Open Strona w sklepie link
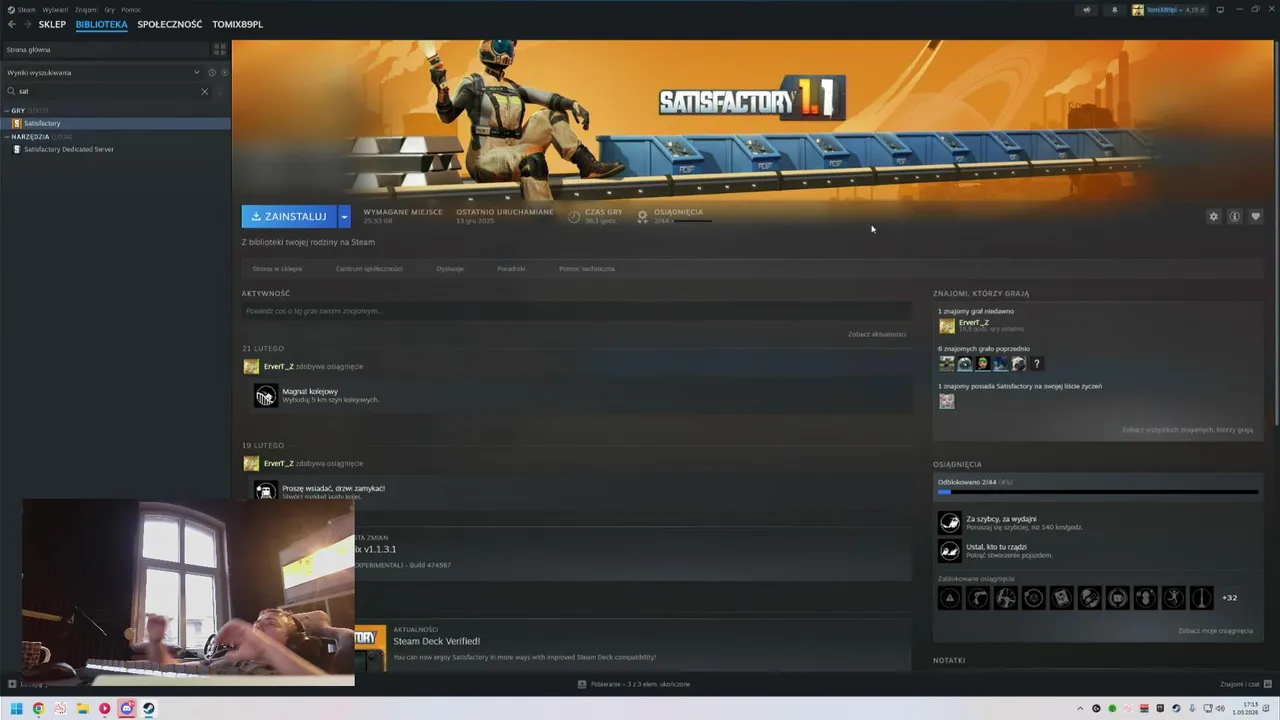This screenshot has width=1280, height=720. pyautogui.click(x=277, y=269)
